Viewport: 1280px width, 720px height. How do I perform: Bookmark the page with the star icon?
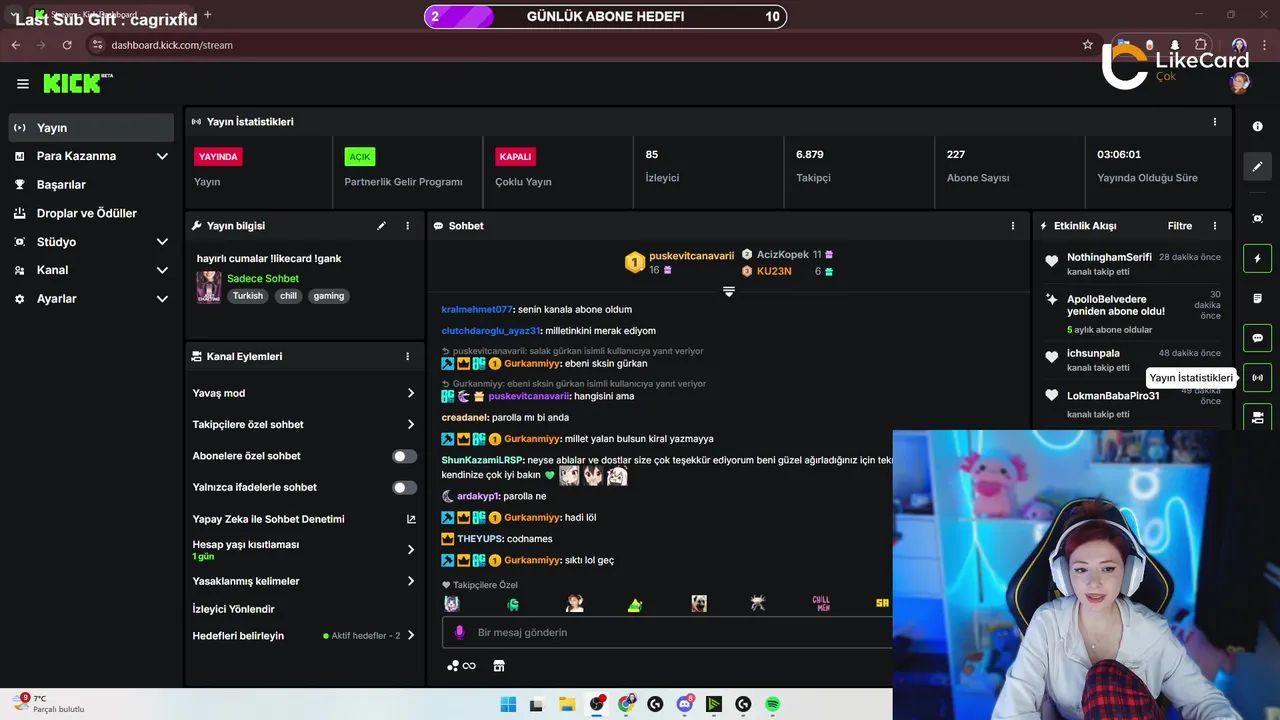(1087, 45)
